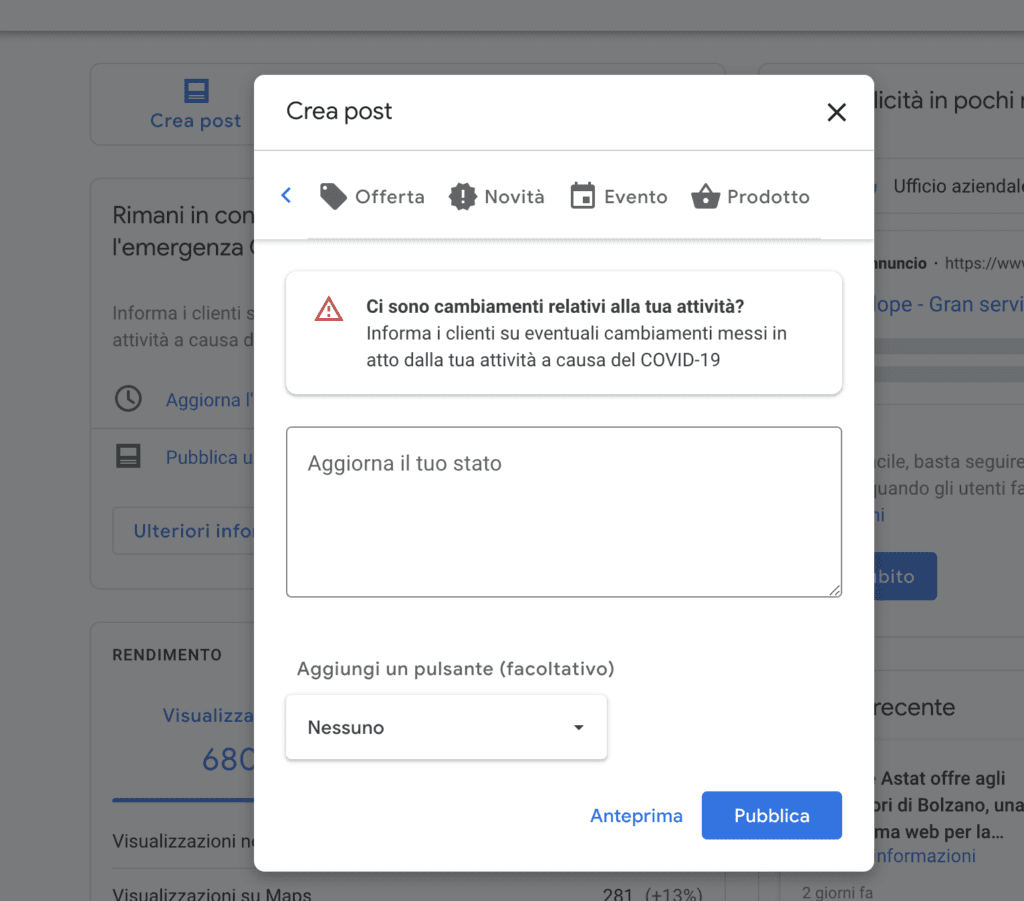Click the Evento calendar icon
Screen dimensions: 1024x901
(582, 196)
